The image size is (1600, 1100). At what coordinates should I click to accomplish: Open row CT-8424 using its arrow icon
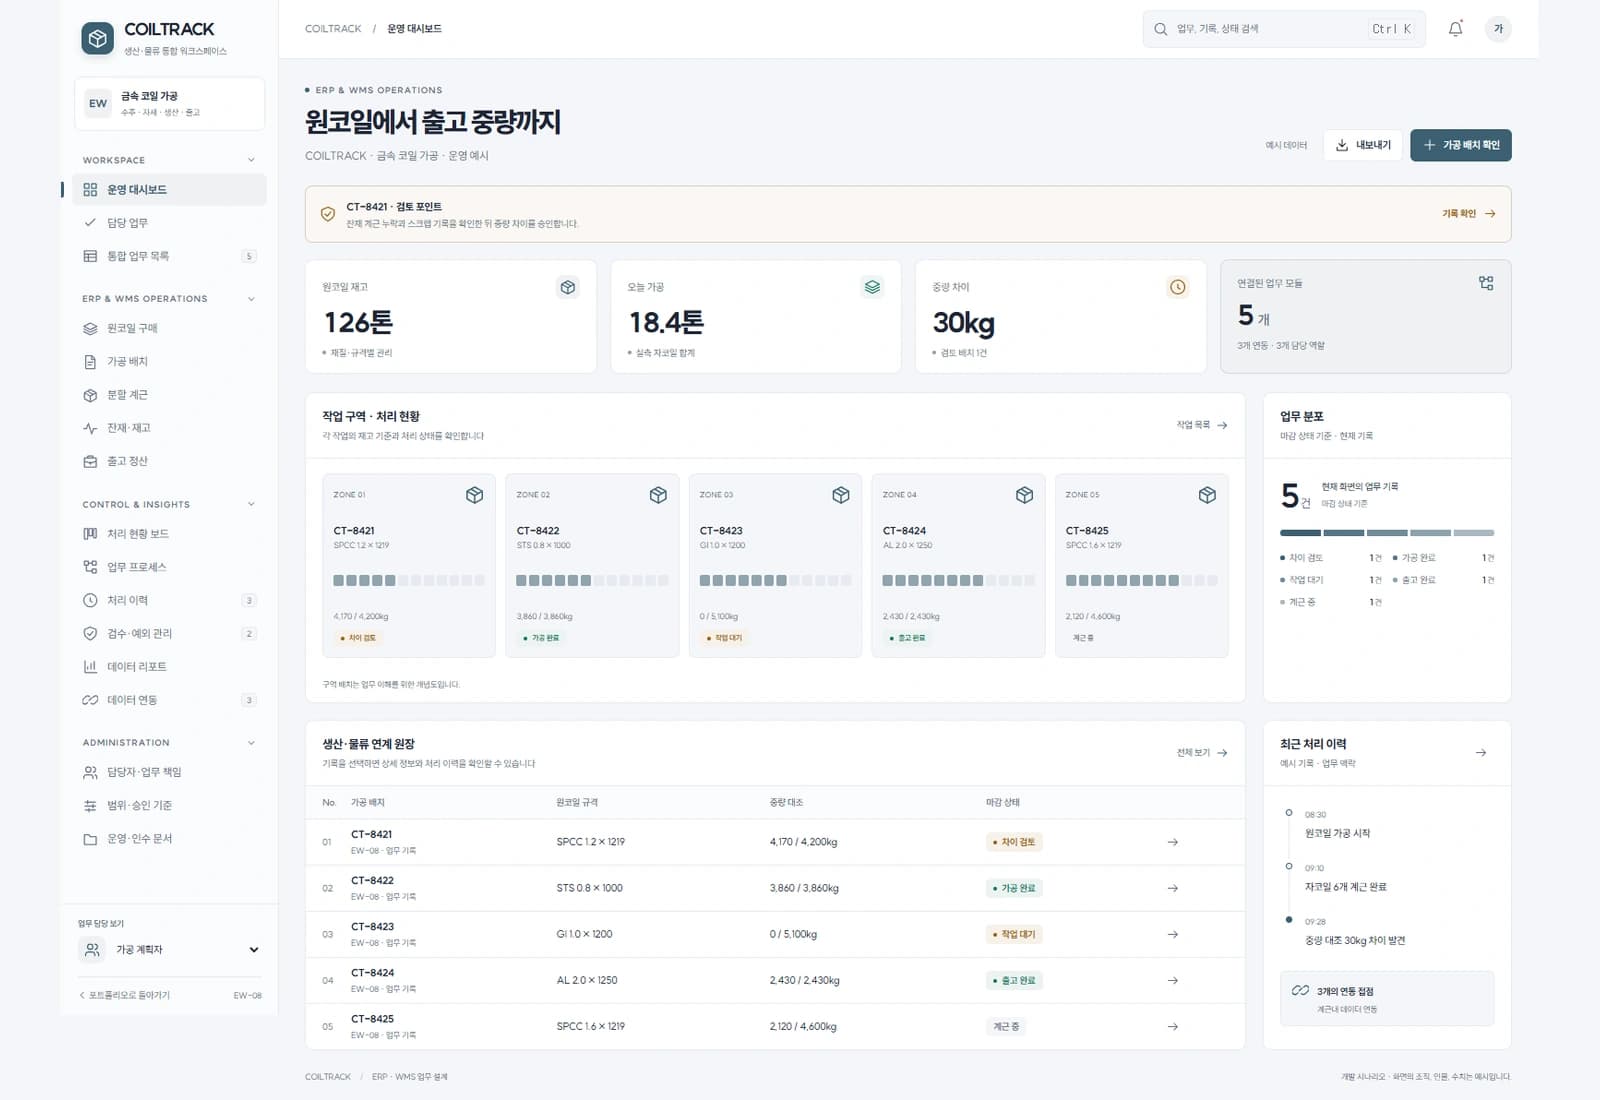tap(1173, 980)
